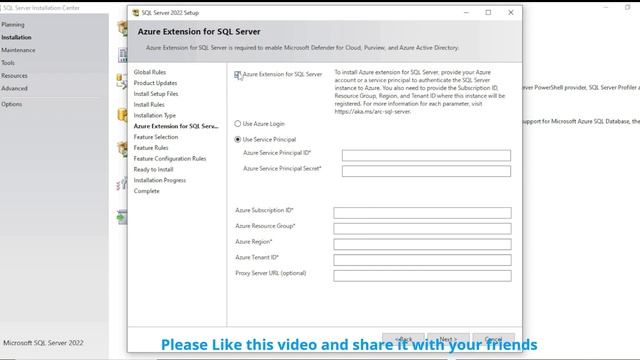Close the SQL Server 2022 Setup window
Screen dimensions: 640x360
511,13
